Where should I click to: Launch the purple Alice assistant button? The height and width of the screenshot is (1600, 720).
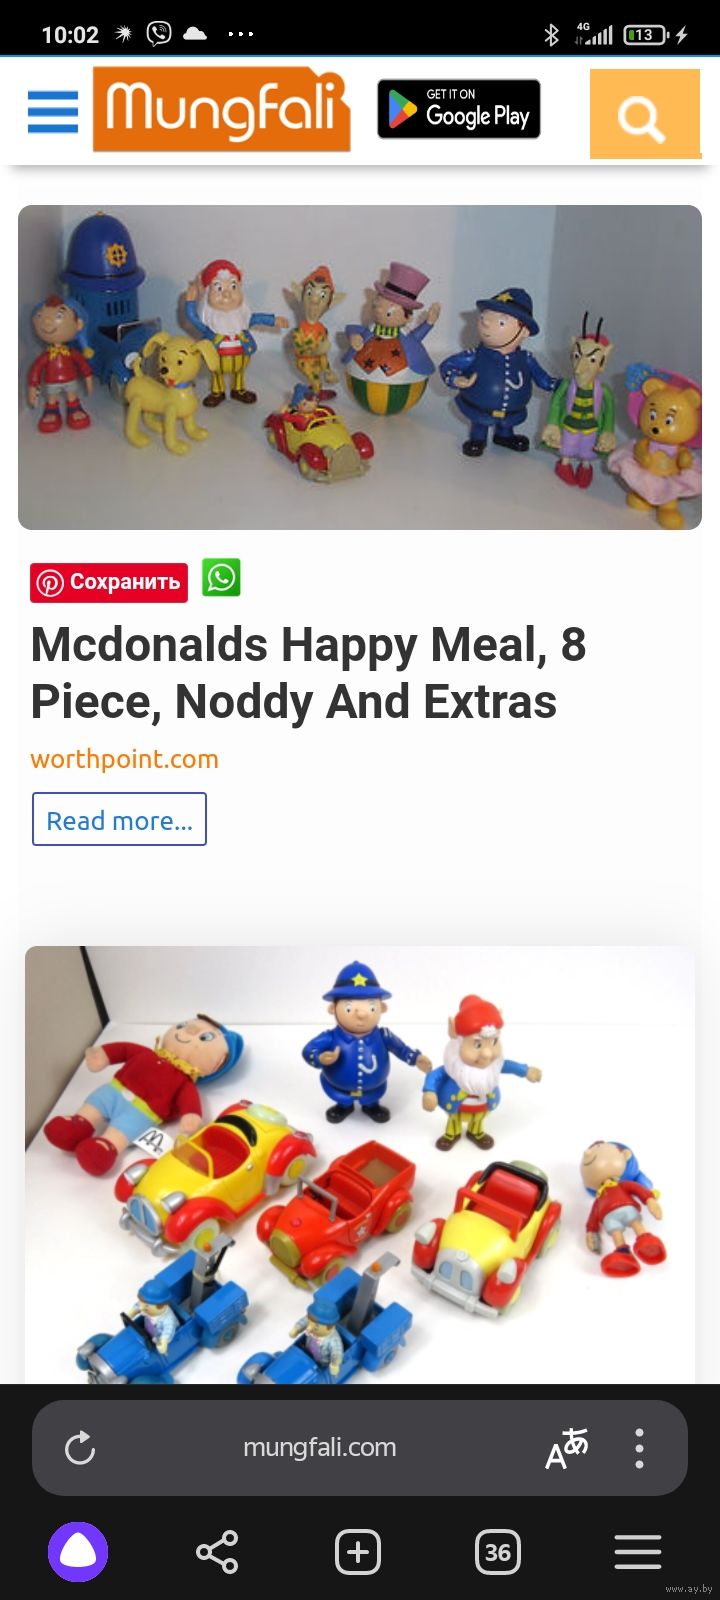78,1552
